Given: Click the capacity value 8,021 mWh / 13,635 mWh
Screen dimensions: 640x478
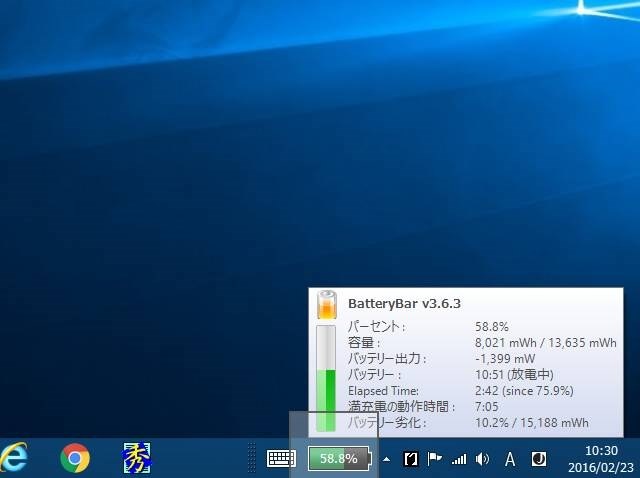Looking at the screenshot, I should click(546, 342).
